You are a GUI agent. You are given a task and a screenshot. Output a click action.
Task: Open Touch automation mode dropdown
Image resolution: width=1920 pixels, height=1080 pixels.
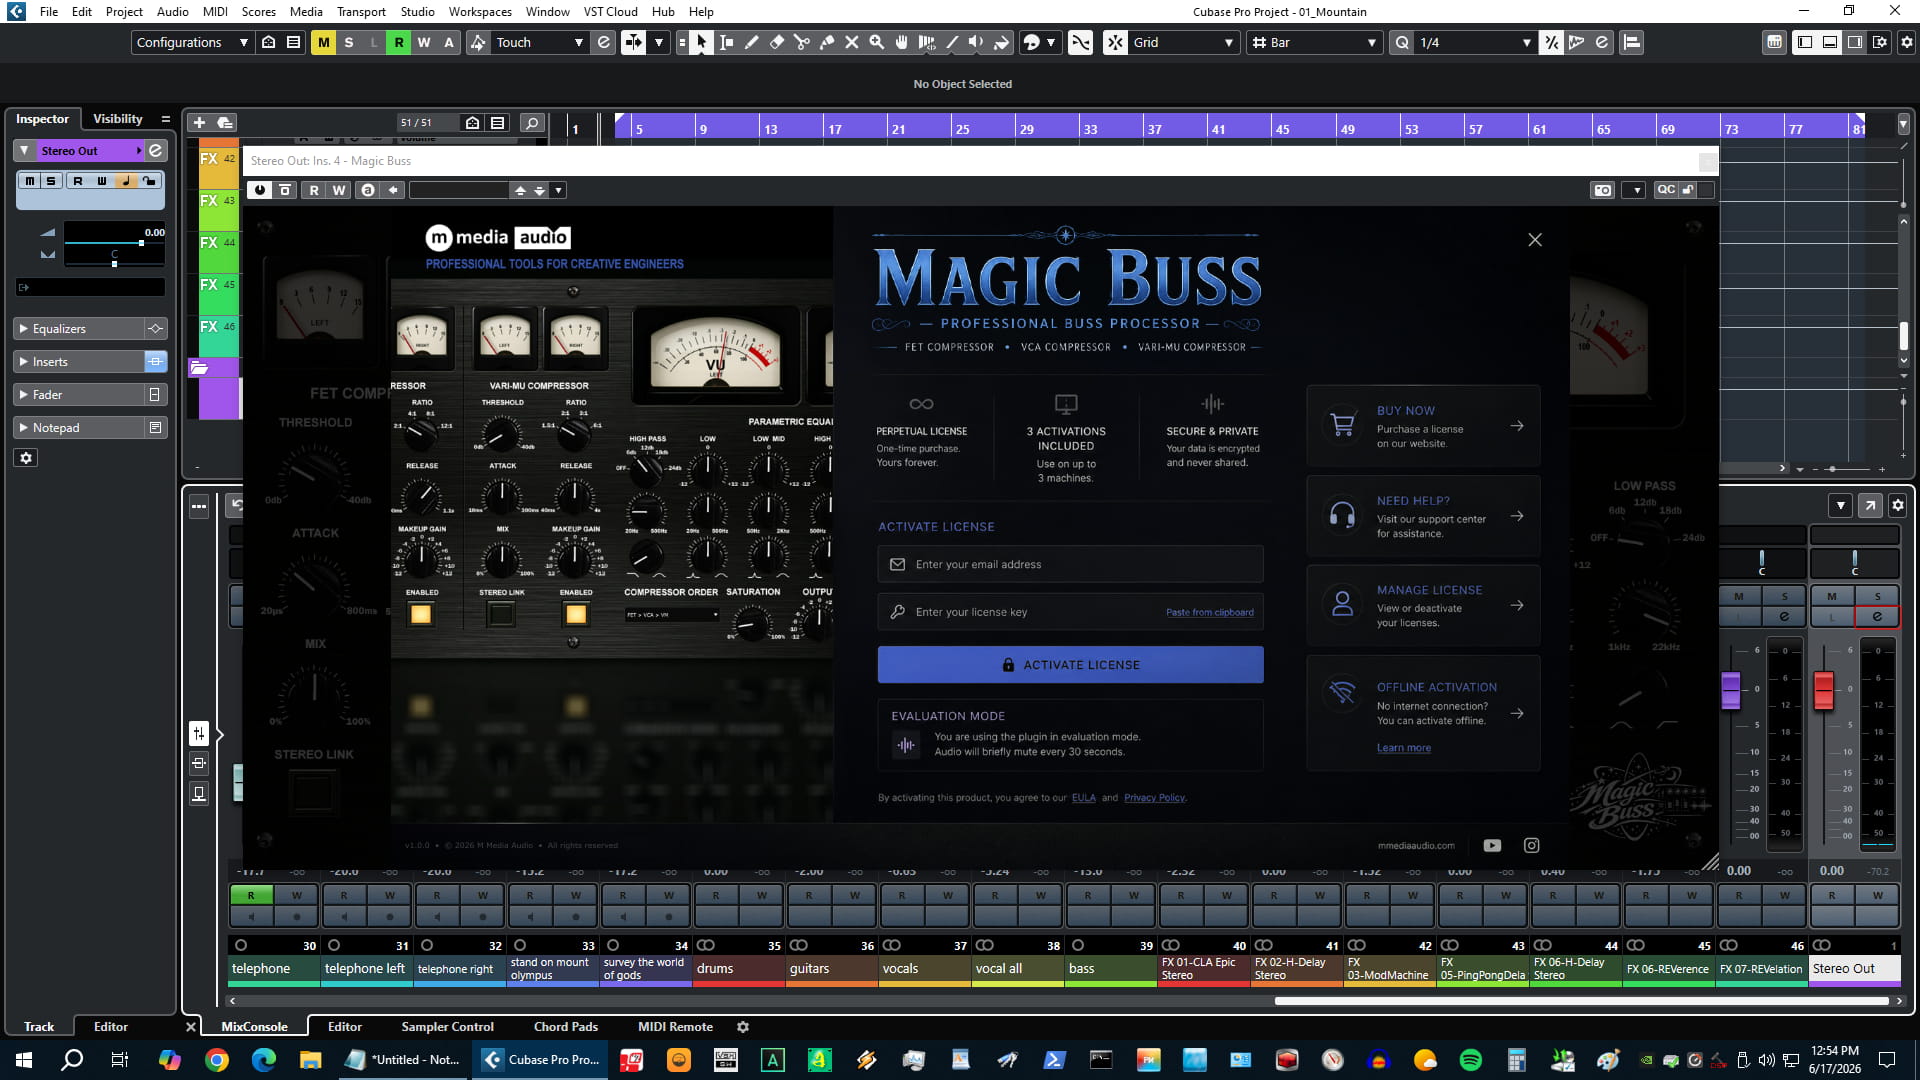(x=539, y=42)
